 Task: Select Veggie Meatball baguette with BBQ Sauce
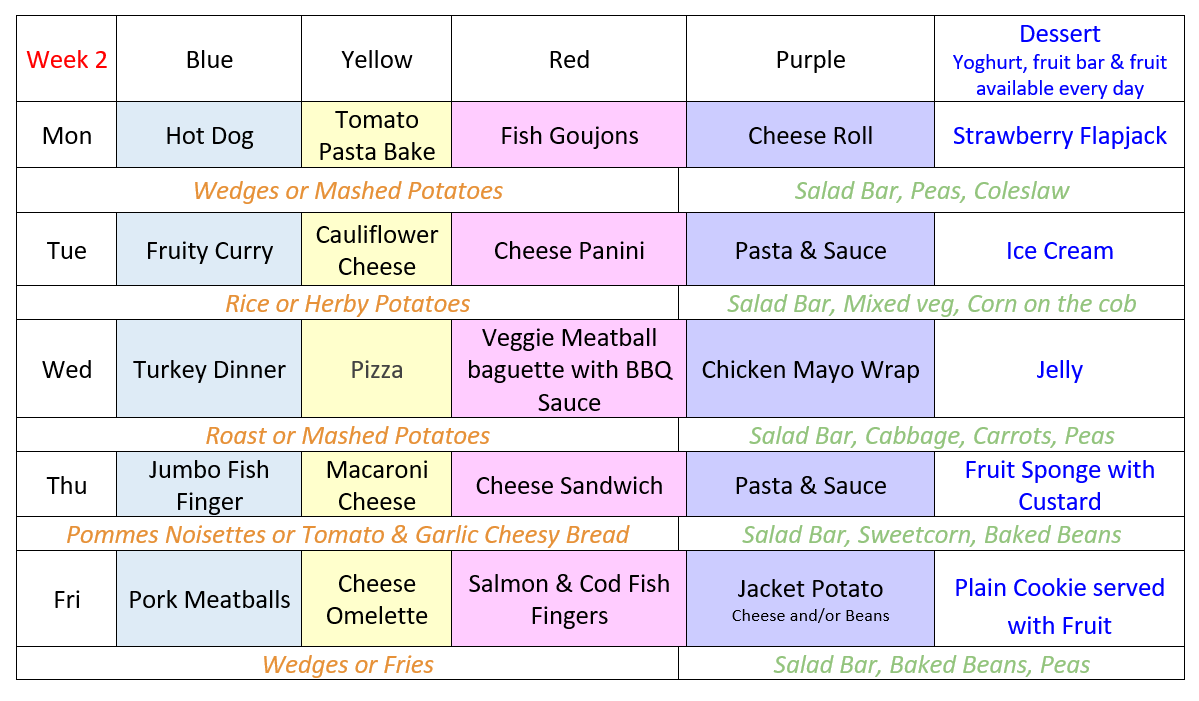[569, 369]
